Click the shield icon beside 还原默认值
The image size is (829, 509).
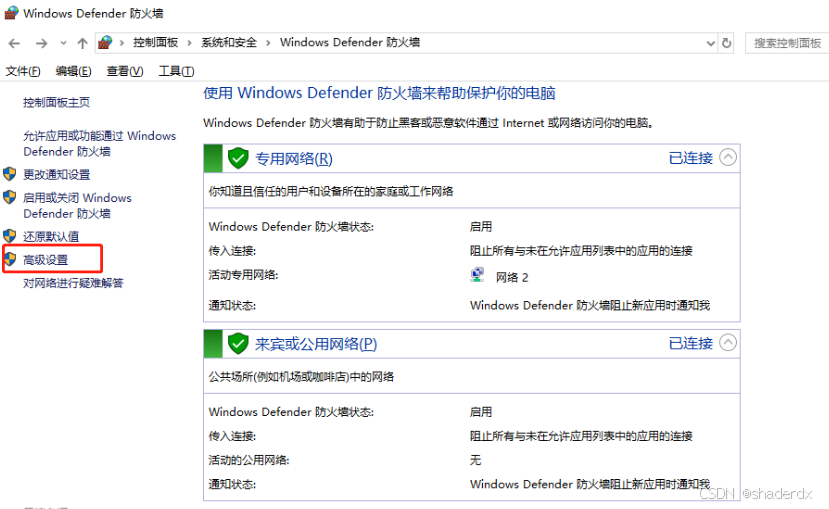[10, 236]
